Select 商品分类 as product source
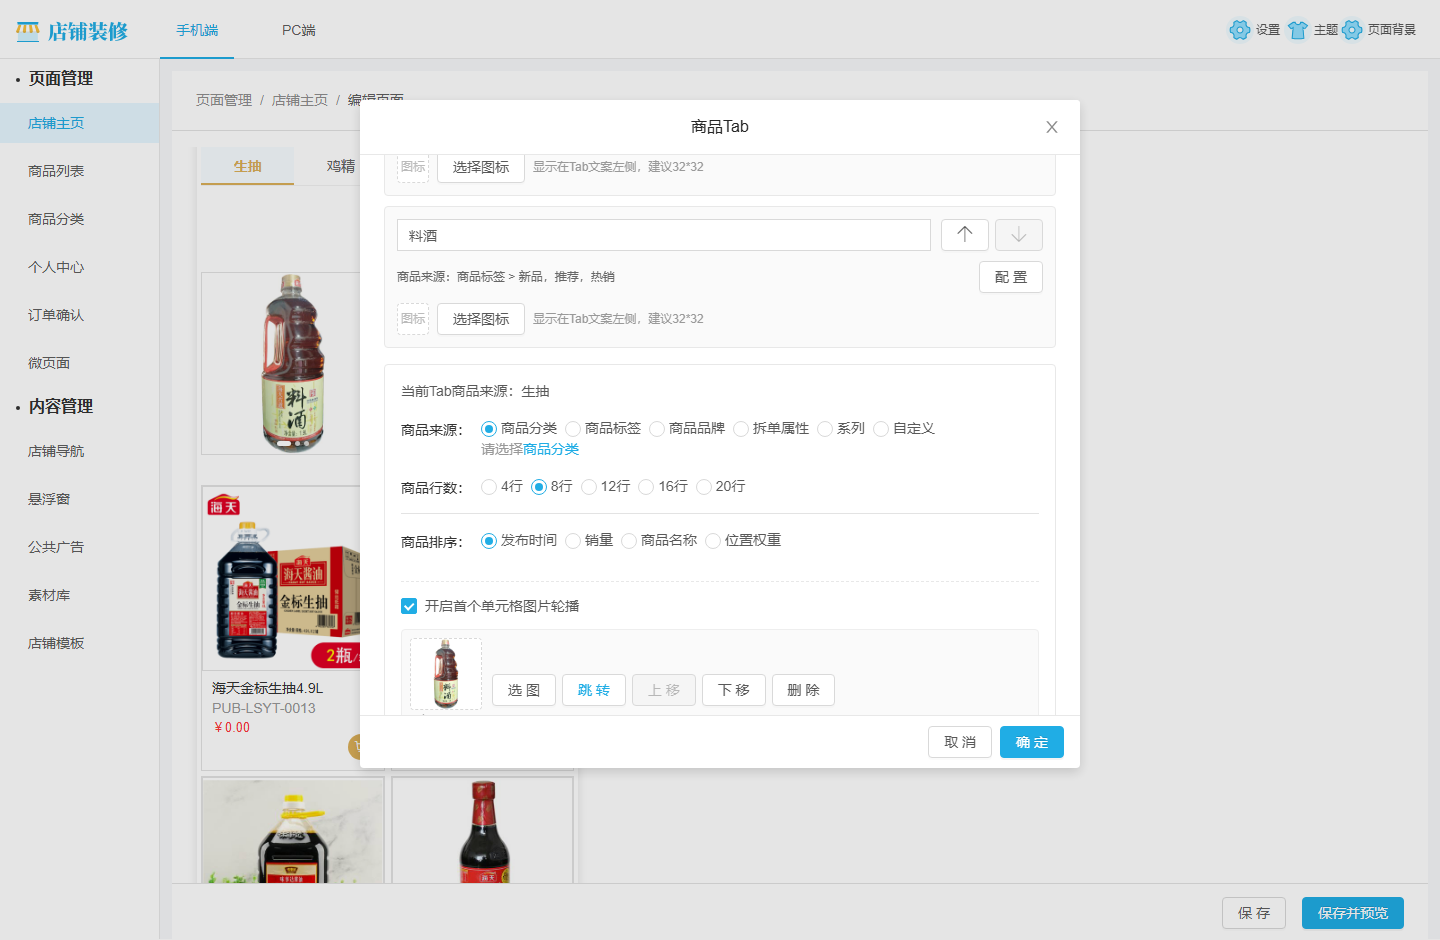This screenshot has height=940, width=1440. [489, 429]
